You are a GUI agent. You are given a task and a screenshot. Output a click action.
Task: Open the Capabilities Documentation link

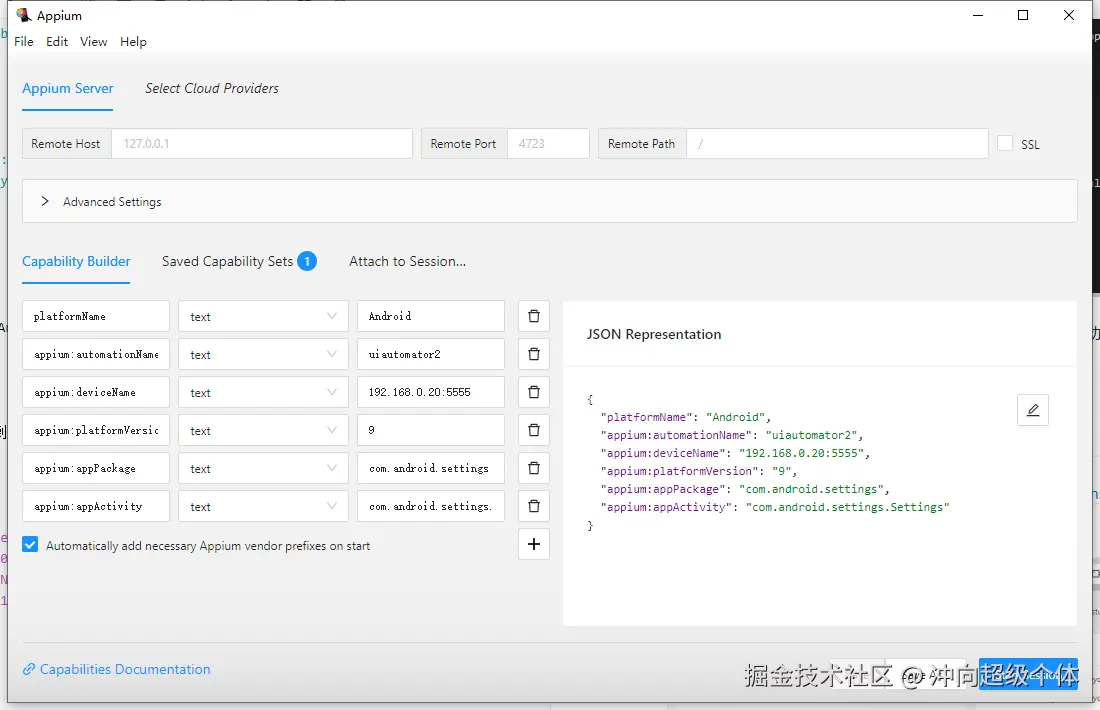tap(116, 669)
